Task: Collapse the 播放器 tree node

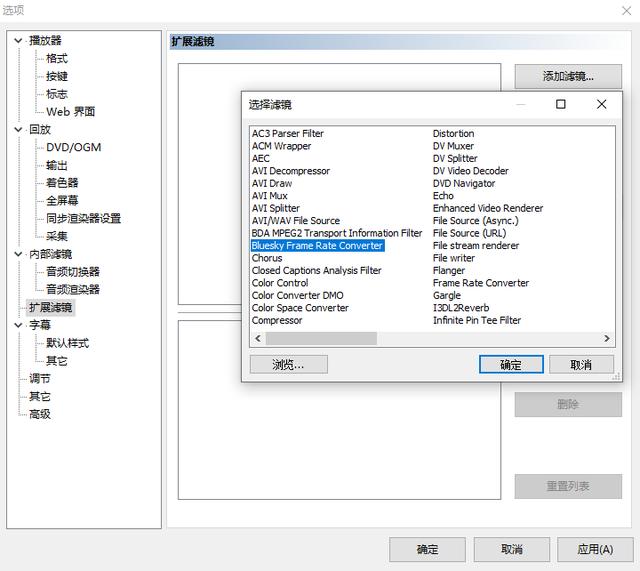Action: point(18,40)
